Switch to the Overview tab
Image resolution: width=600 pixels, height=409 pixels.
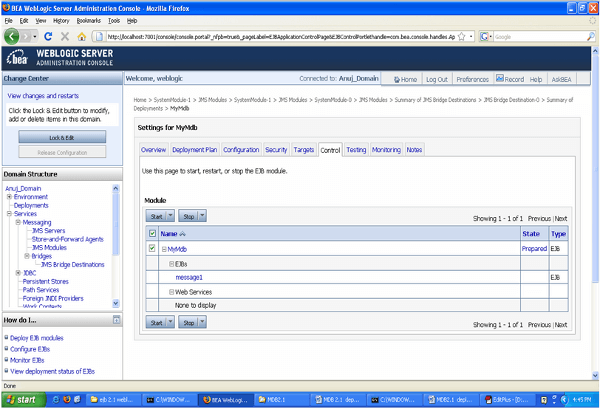(153, 150)
